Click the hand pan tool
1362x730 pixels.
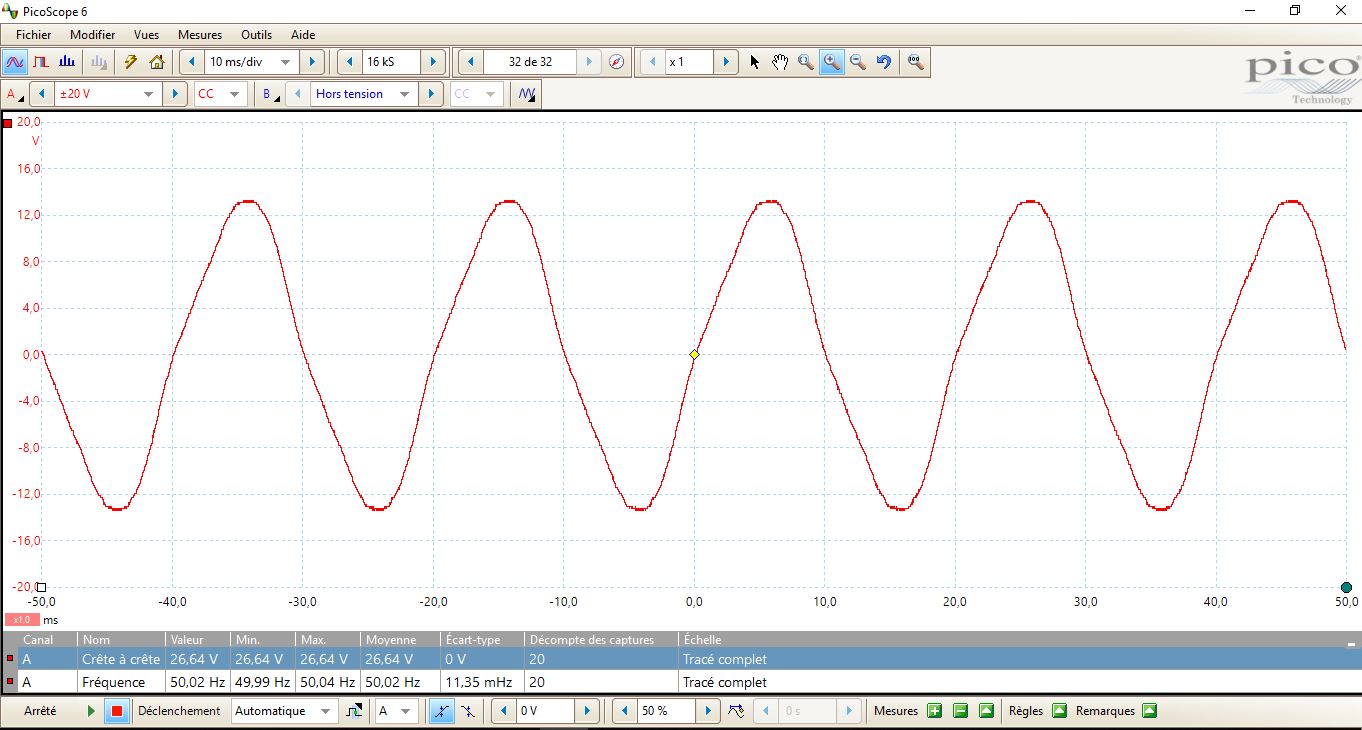pyautogui.click(x=780, y=62)
